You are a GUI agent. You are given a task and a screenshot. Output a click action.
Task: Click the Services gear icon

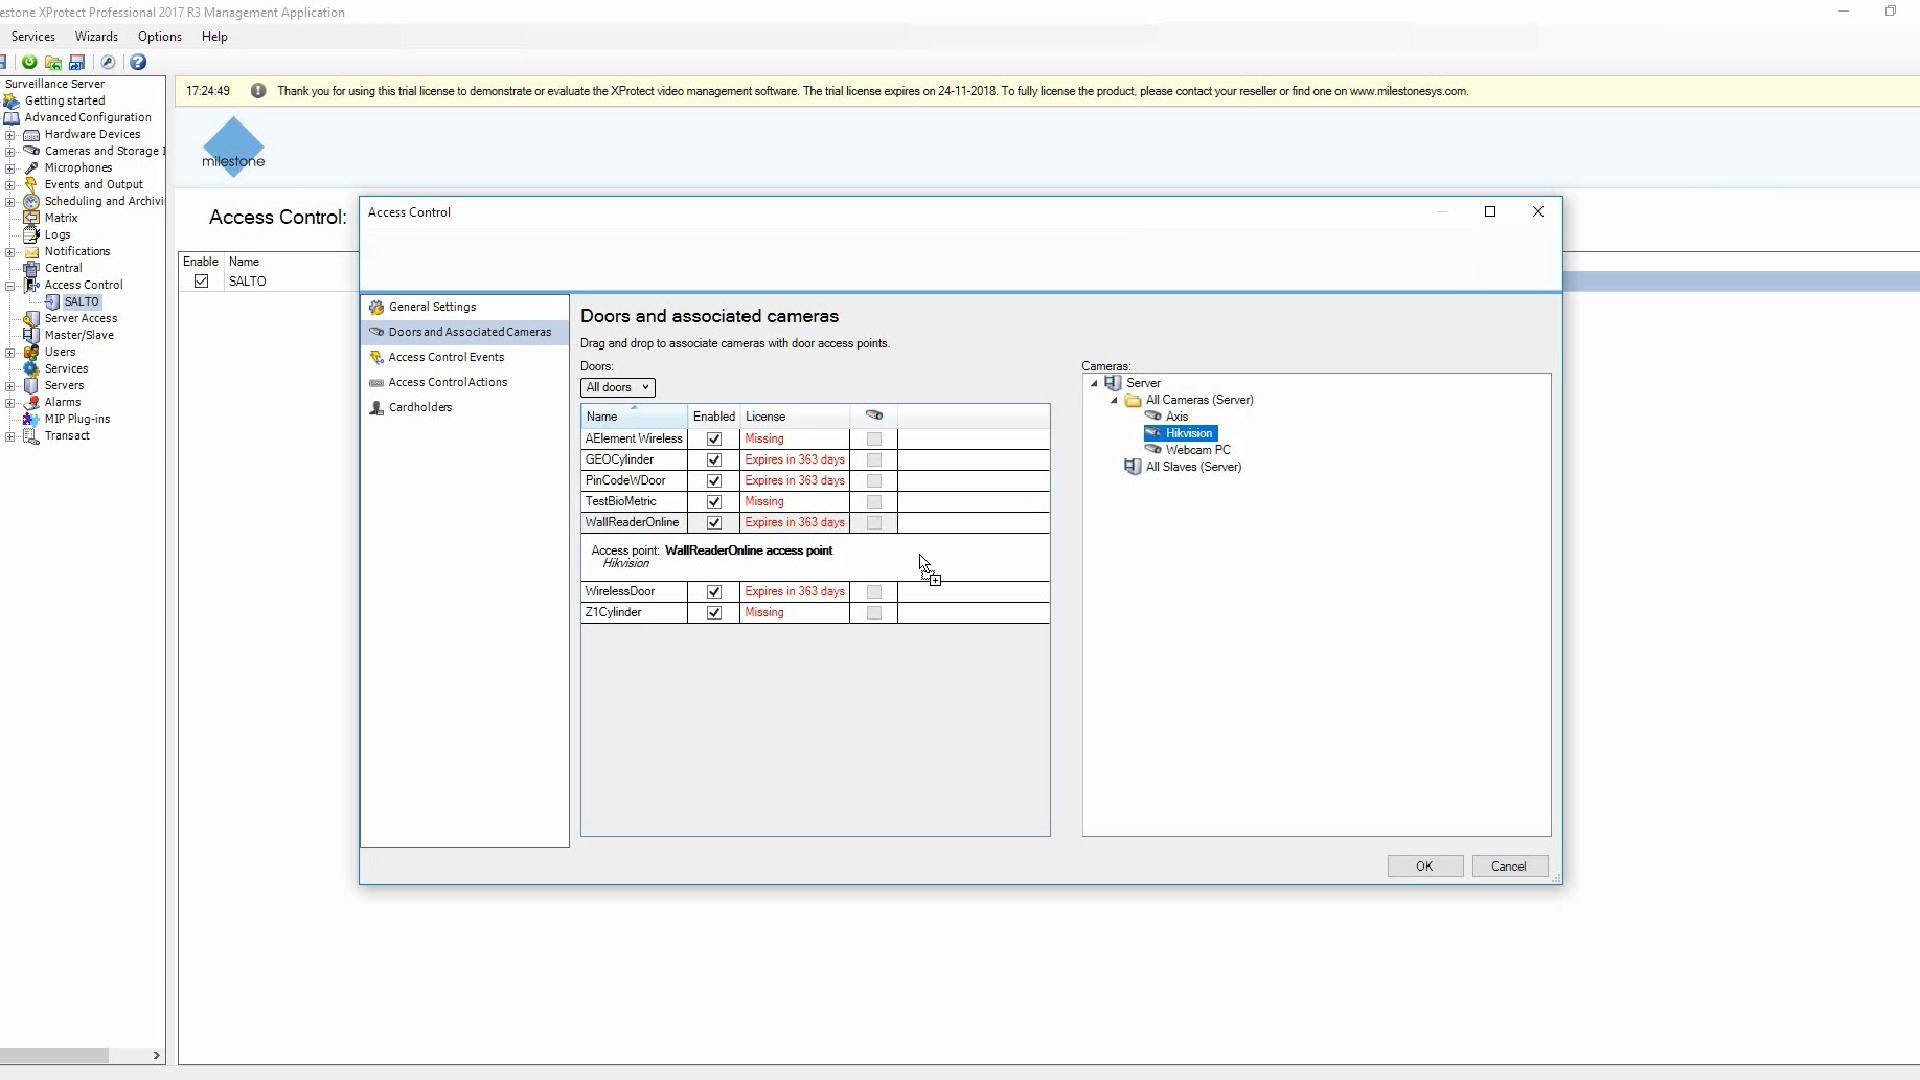pyautogui.click(x=32, y=369)
